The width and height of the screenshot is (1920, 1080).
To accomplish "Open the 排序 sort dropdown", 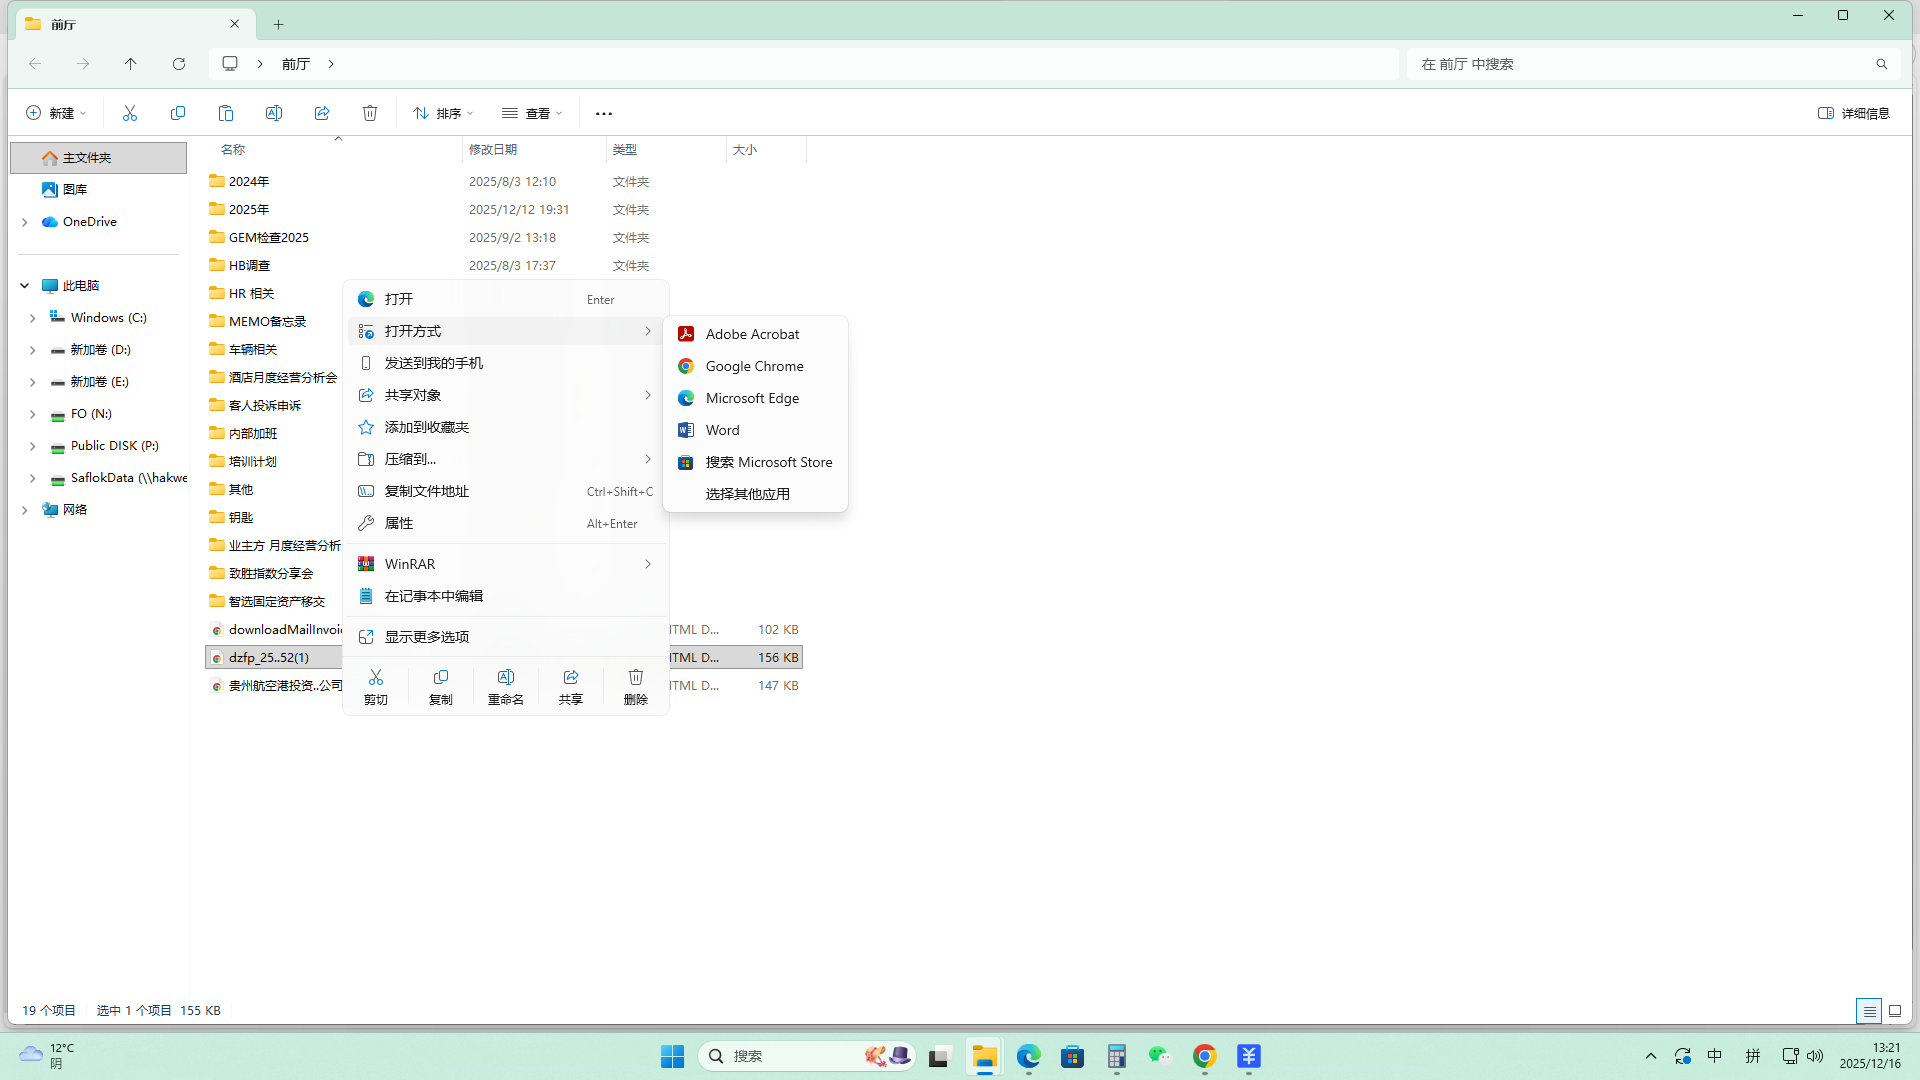I will click(x=443, y=113).
